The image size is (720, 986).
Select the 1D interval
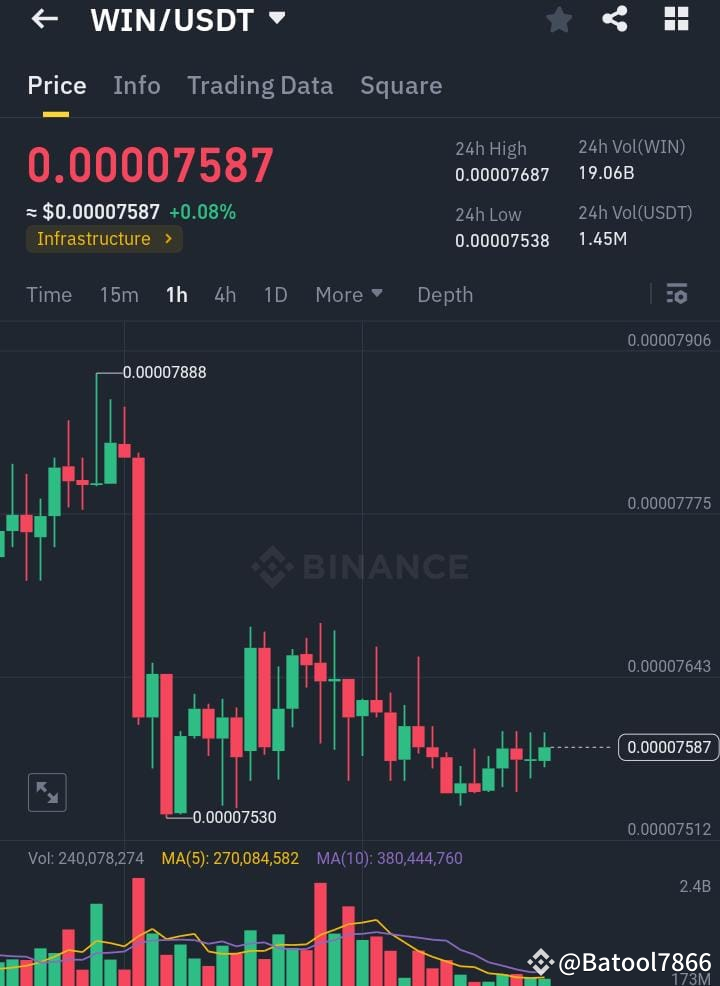(275, 294)
